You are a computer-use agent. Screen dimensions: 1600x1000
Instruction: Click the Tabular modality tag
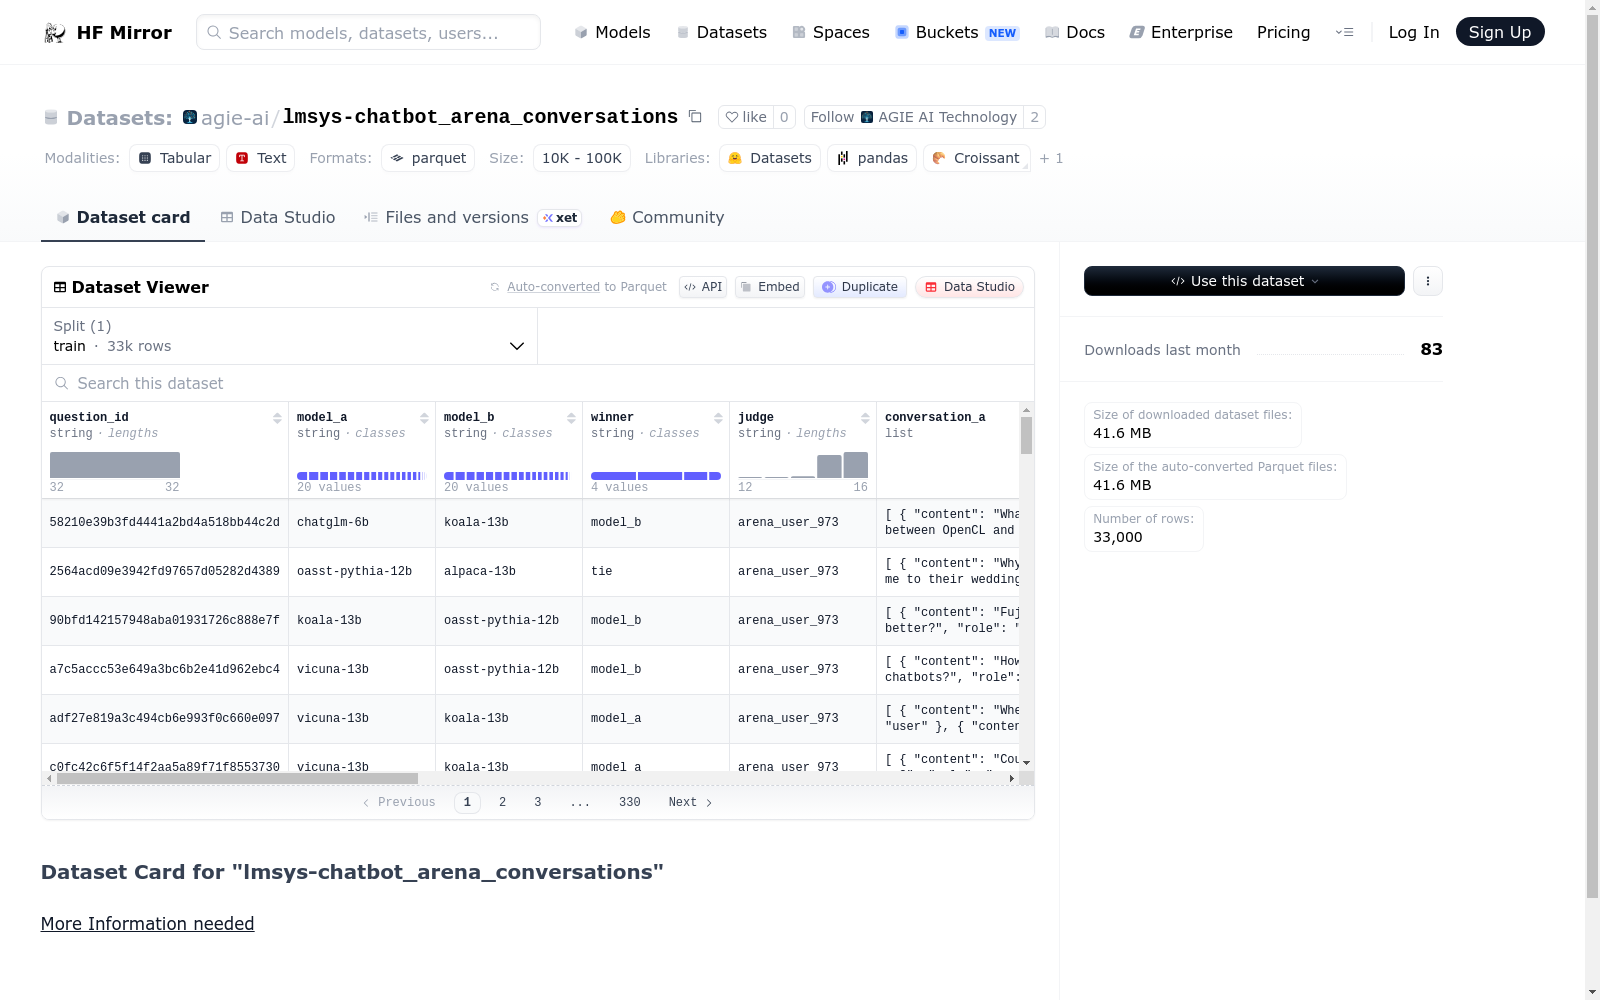[x=175, y=158]
